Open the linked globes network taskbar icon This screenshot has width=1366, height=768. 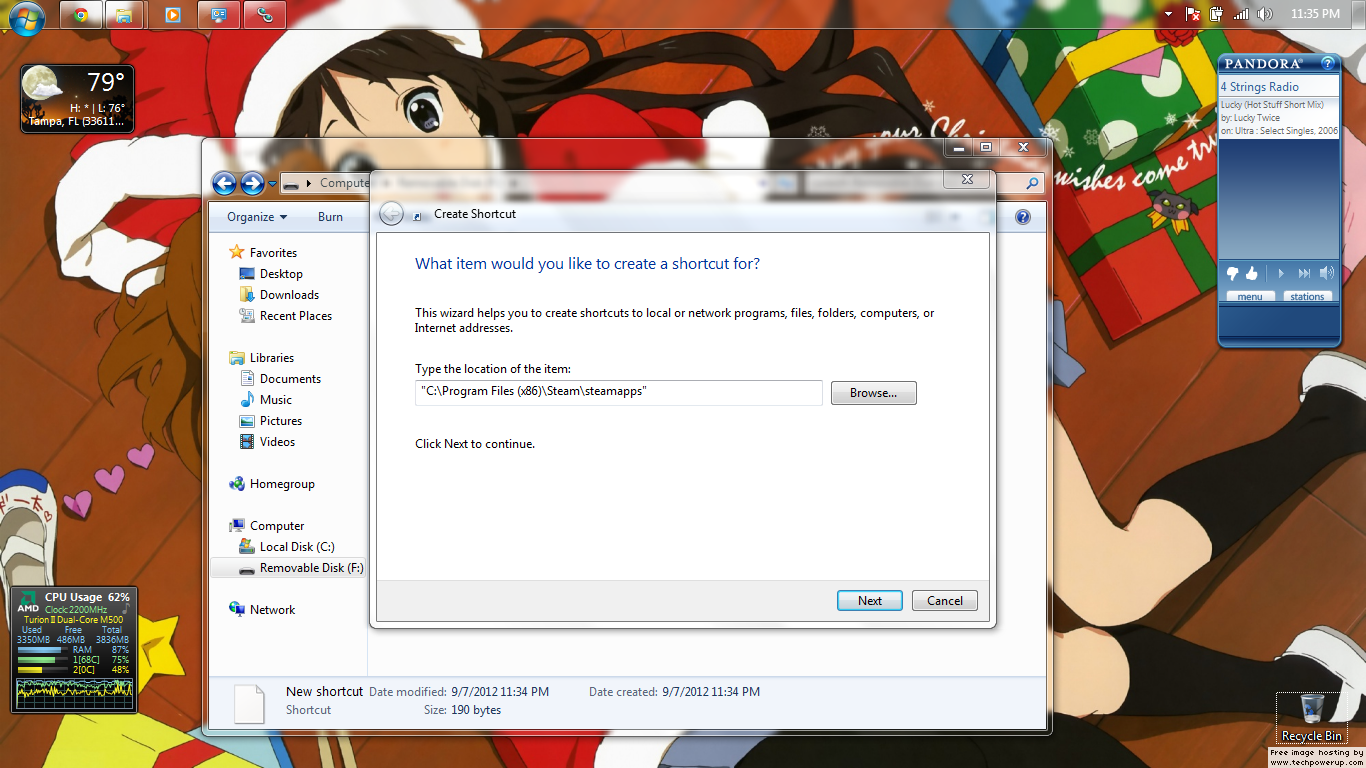(x=265, y=15)
